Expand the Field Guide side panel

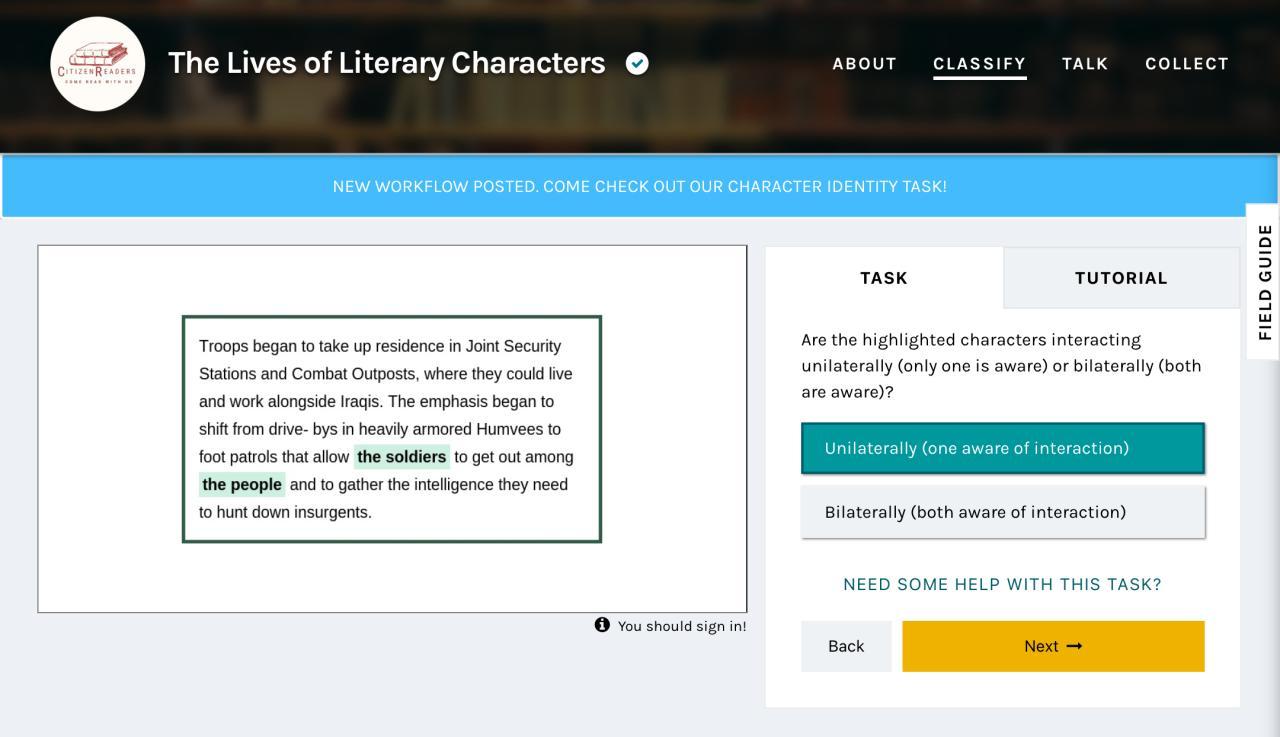pos(1265,282)
